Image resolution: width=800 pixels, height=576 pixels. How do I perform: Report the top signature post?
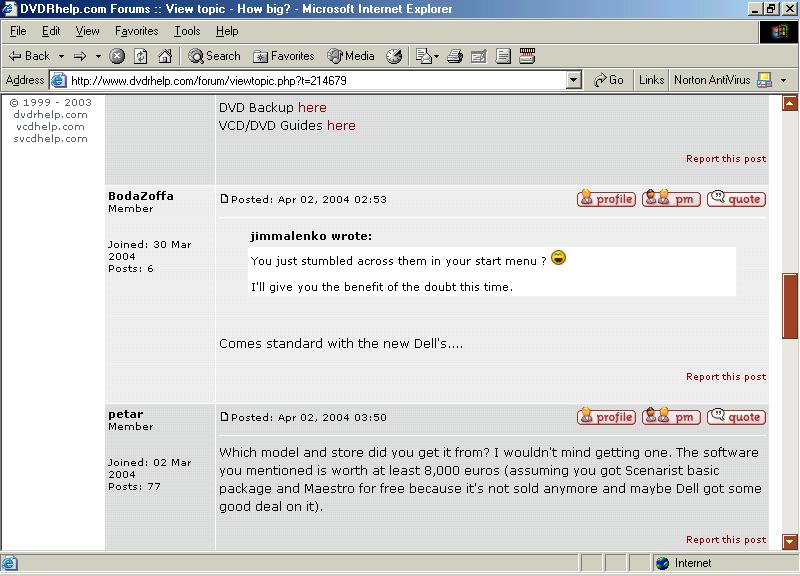point(726,159)
